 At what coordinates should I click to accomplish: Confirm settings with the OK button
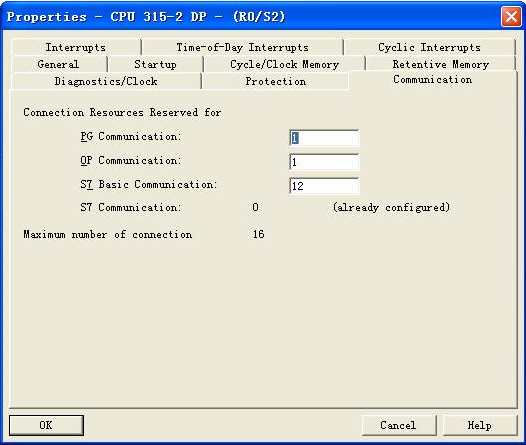pyautogui.click(x=46, y=425)
